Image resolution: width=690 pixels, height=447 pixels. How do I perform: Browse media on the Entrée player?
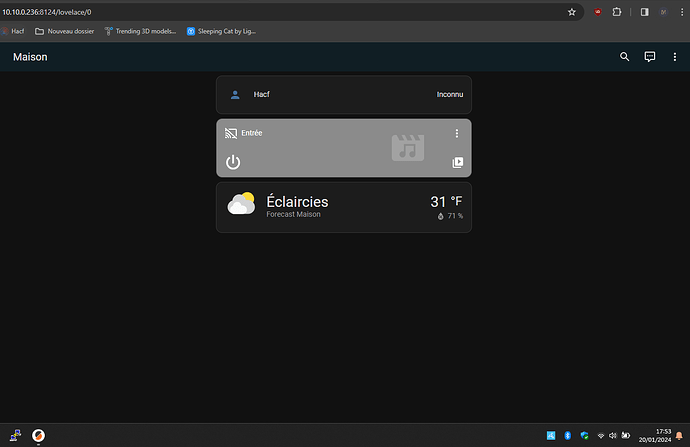(458, 162)
